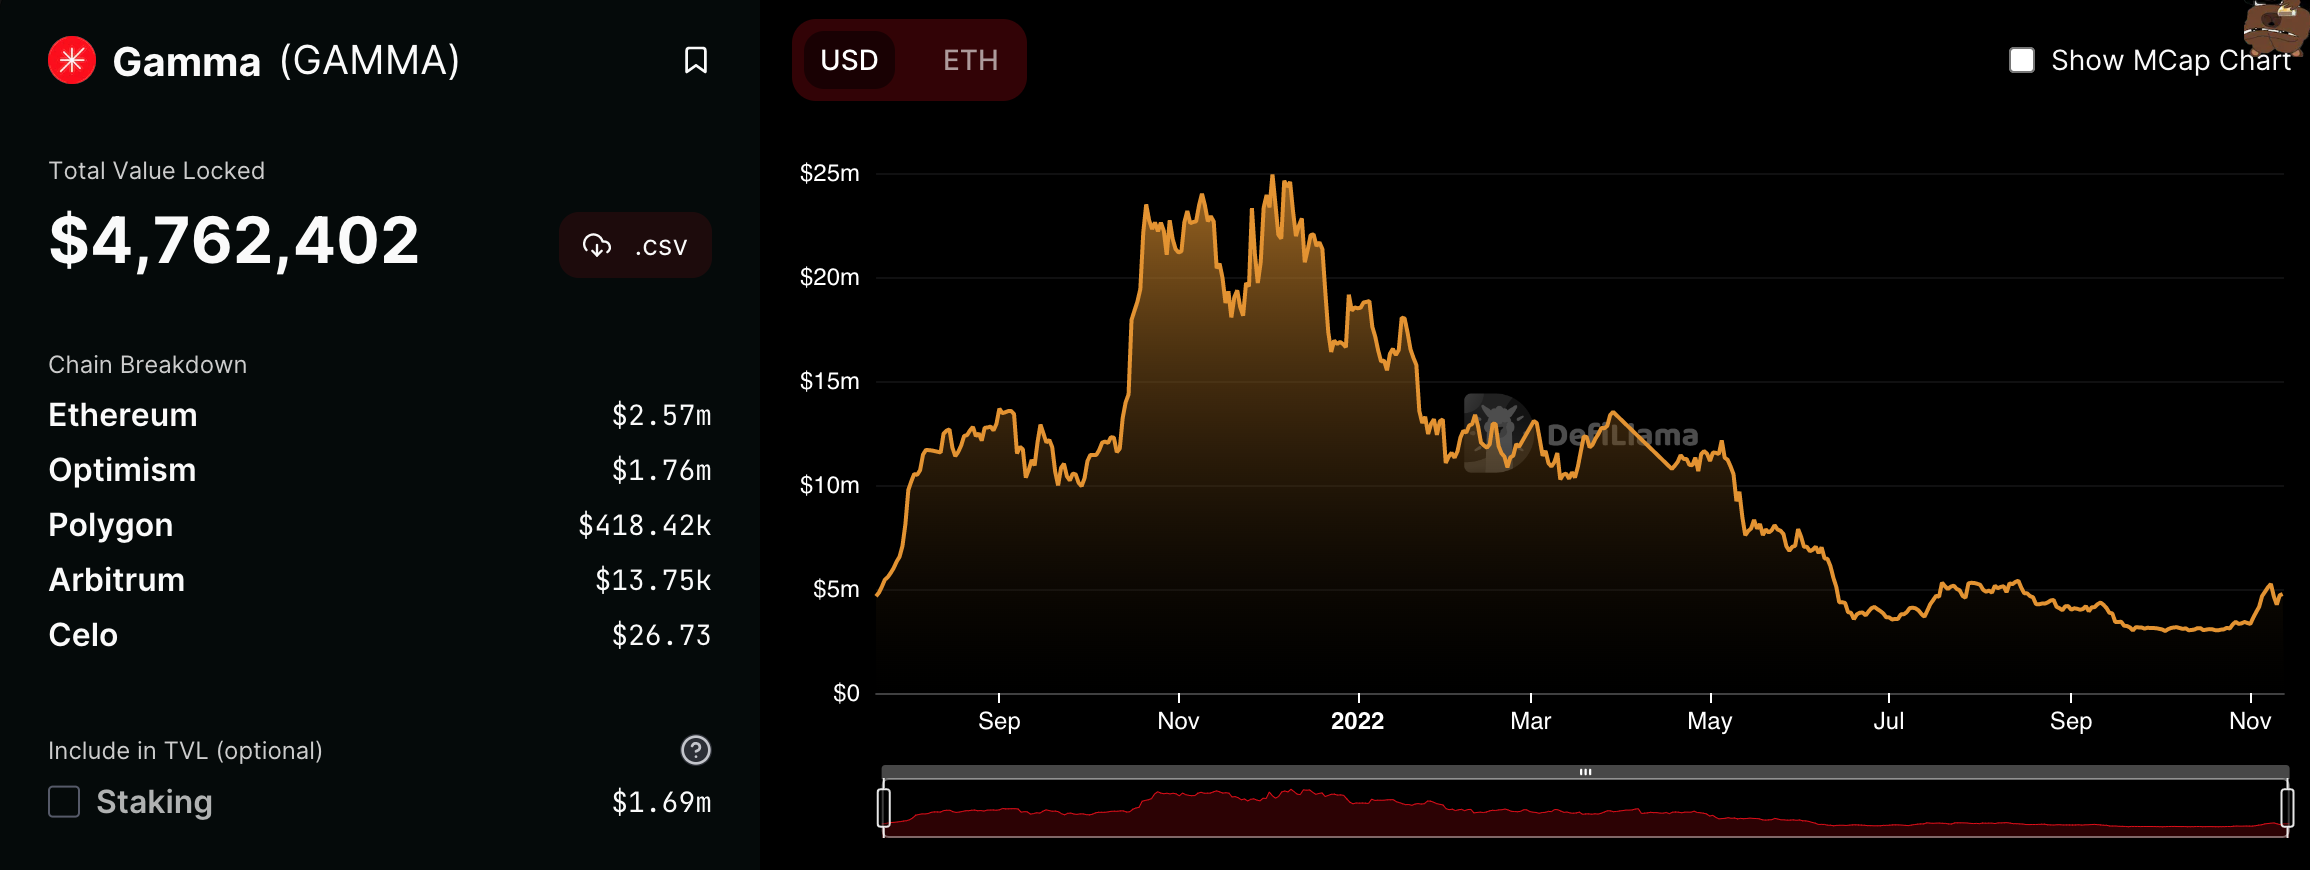Click the Gamma (GAMMA) title text
The width and height of the screenshot is (2310, 870).
pos(286,61)
